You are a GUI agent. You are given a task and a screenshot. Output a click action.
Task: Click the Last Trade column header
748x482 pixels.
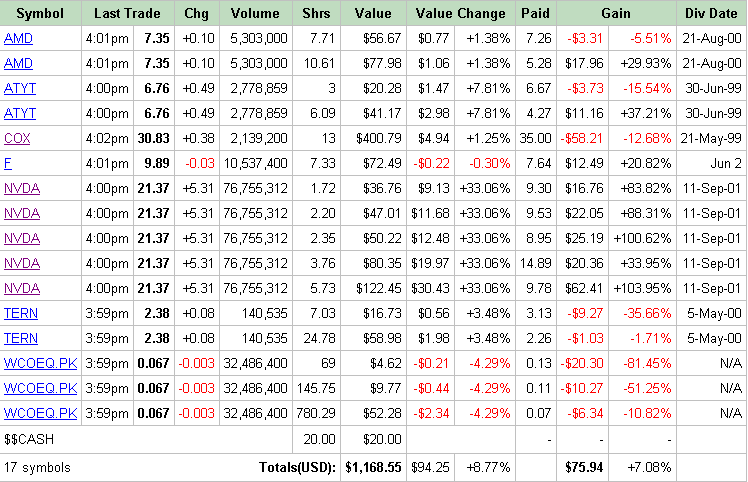(127, 13)
